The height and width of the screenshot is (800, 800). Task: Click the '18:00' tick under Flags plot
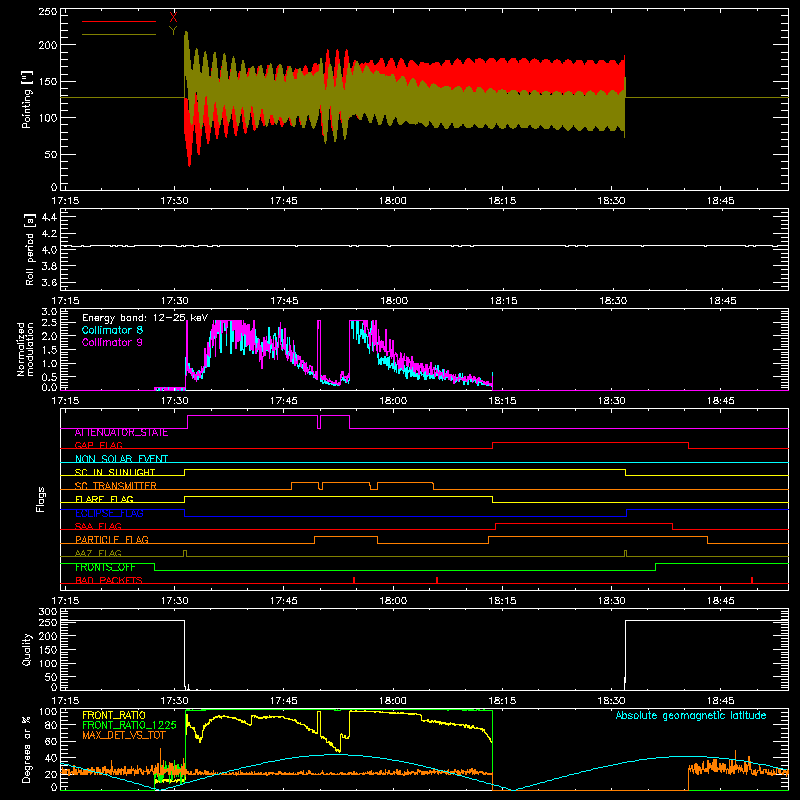tap(393, 601)
